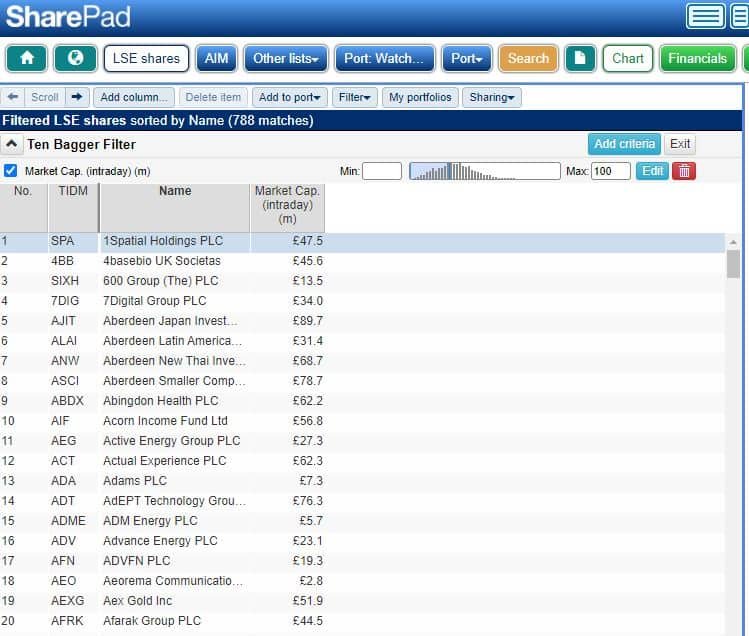This screenshot has height=636, width=749.
Task: Select Actual Experience PLC
Action: [165, 461]
